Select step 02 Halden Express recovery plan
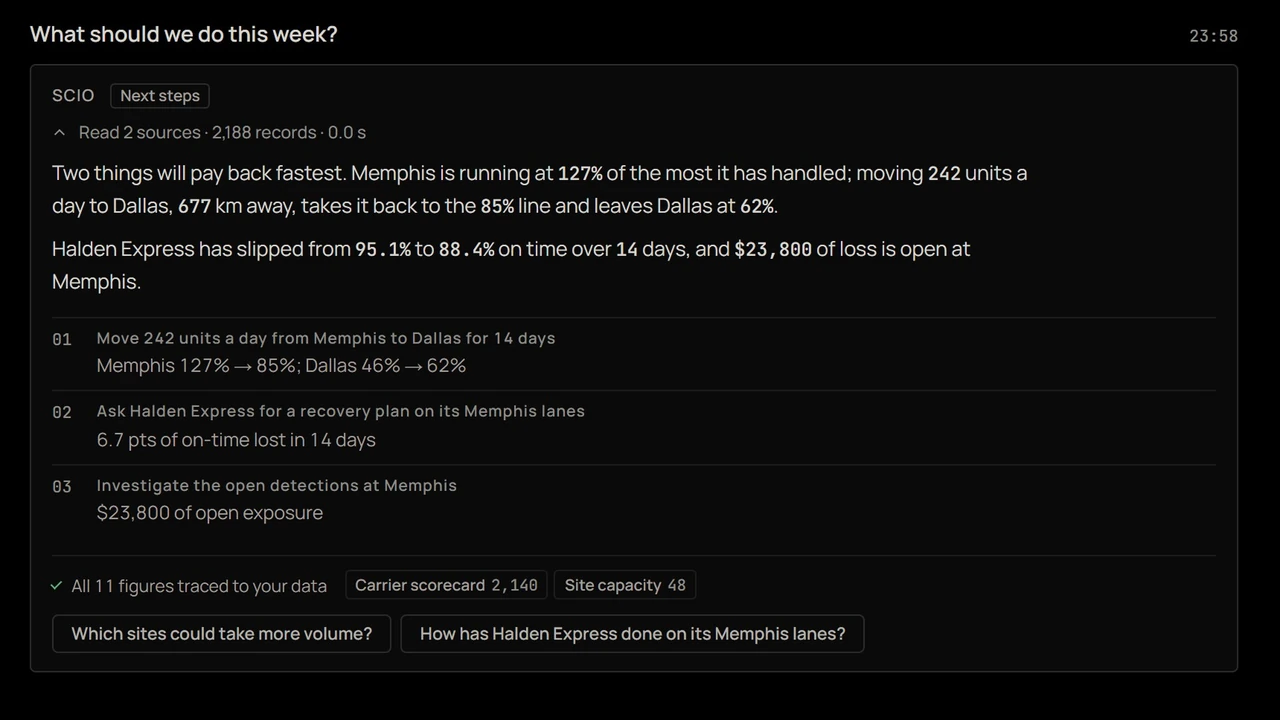 coord(634,427)
